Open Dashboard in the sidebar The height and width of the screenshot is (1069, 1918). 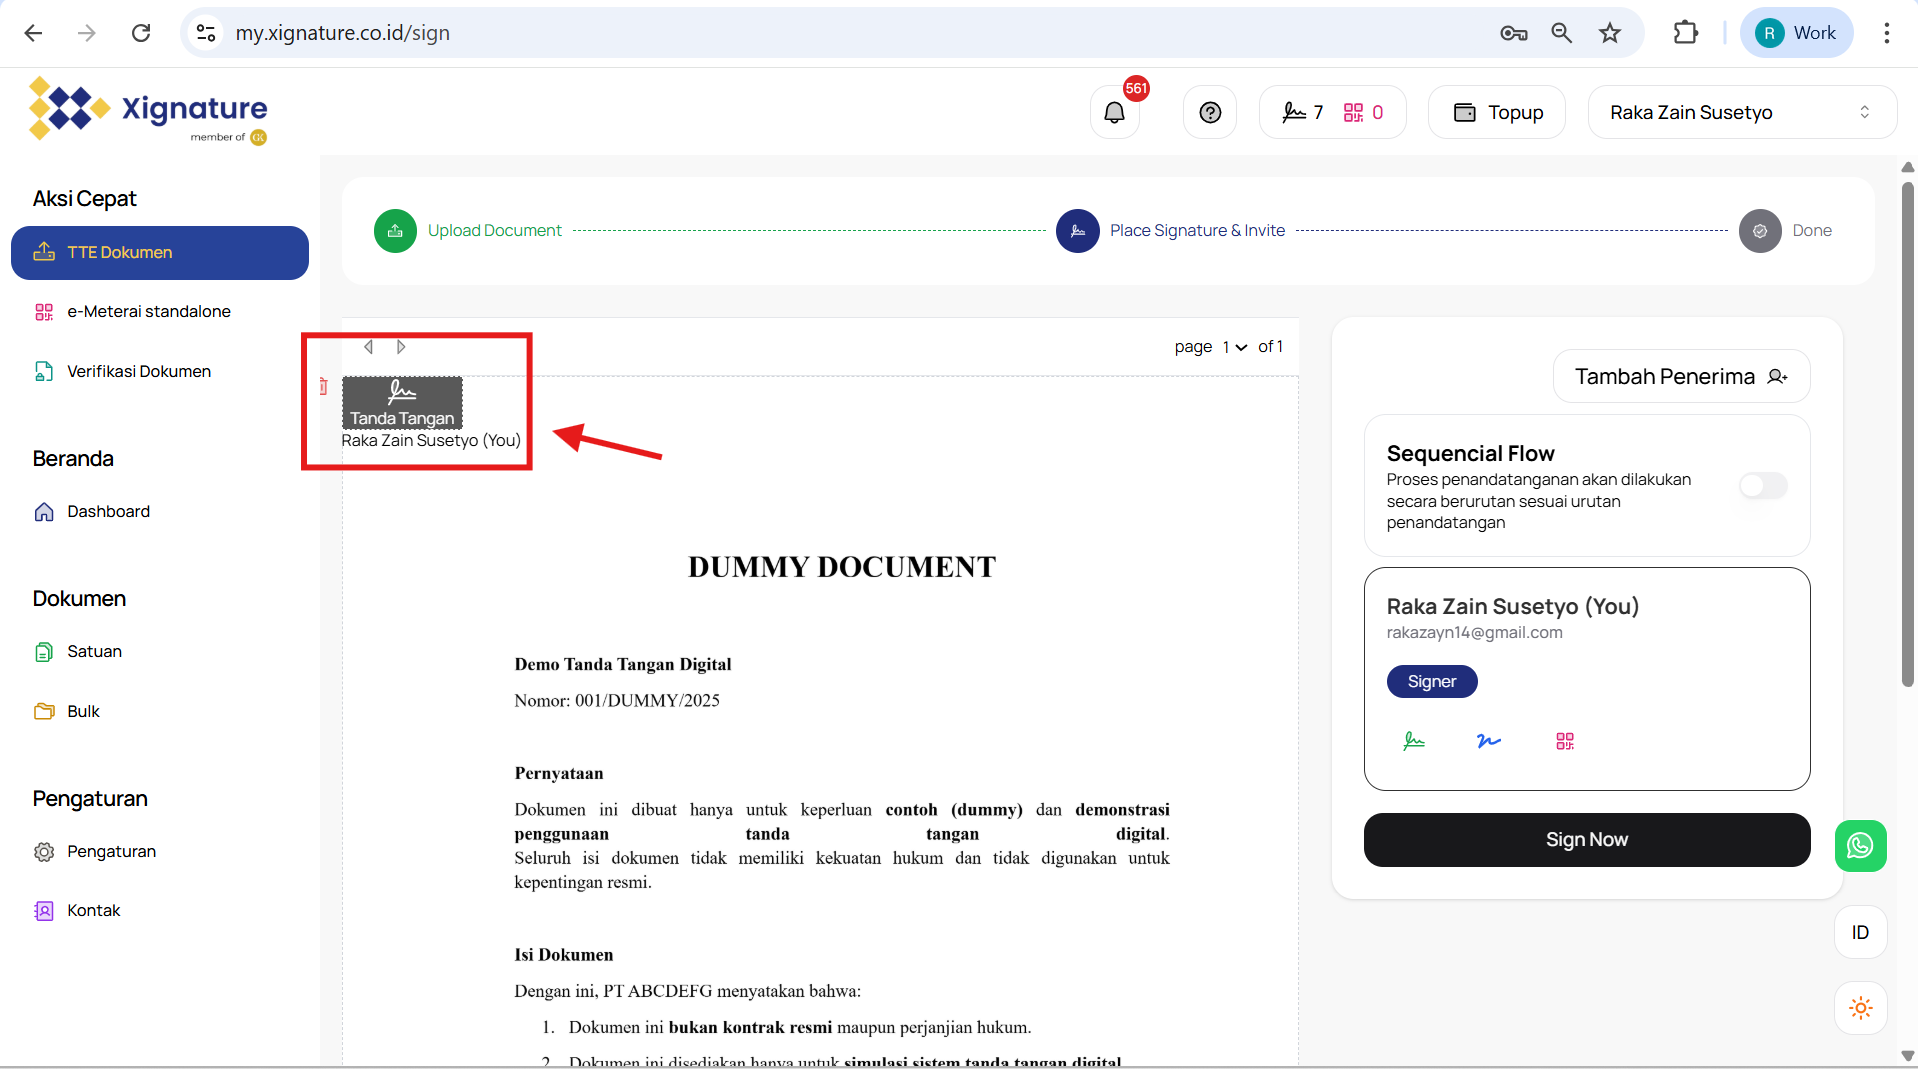(108, 511)
